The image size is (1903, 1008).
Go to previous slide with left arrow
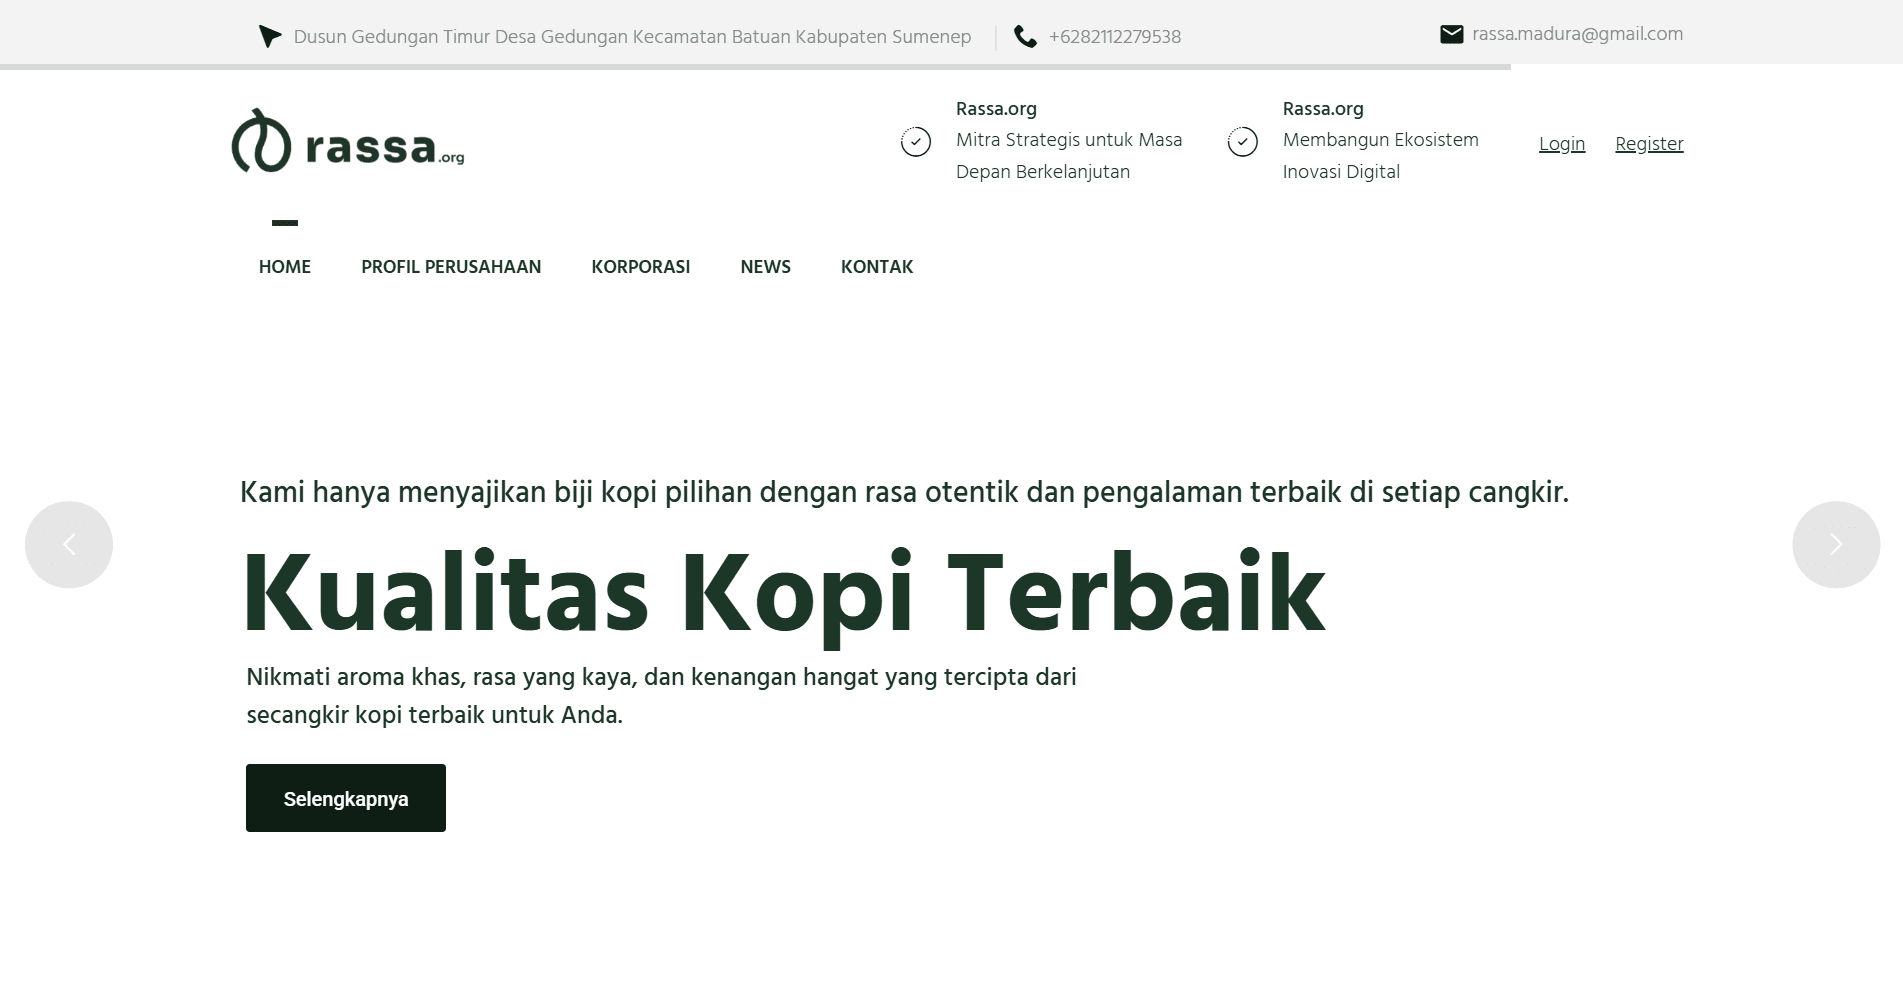pyautogui.click(x=69, y=544)
